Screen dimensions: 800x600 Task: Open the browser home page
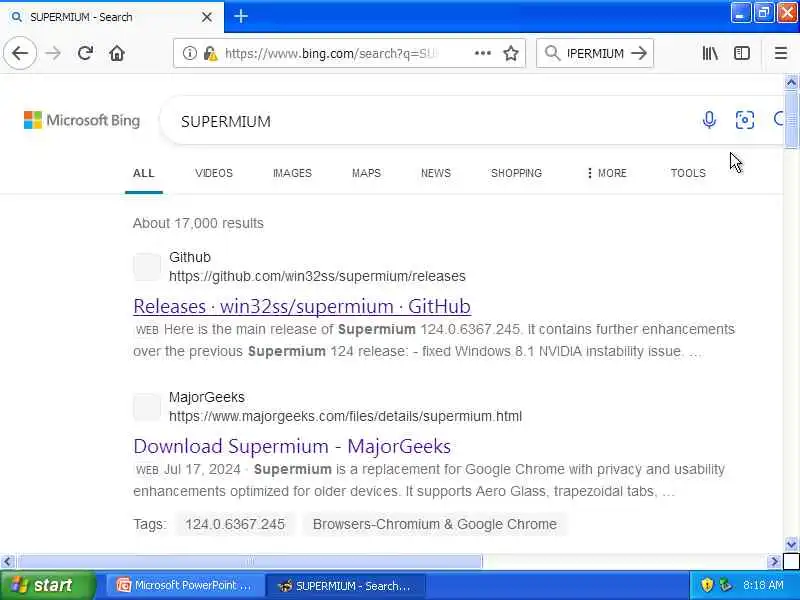tap(117, 53)
